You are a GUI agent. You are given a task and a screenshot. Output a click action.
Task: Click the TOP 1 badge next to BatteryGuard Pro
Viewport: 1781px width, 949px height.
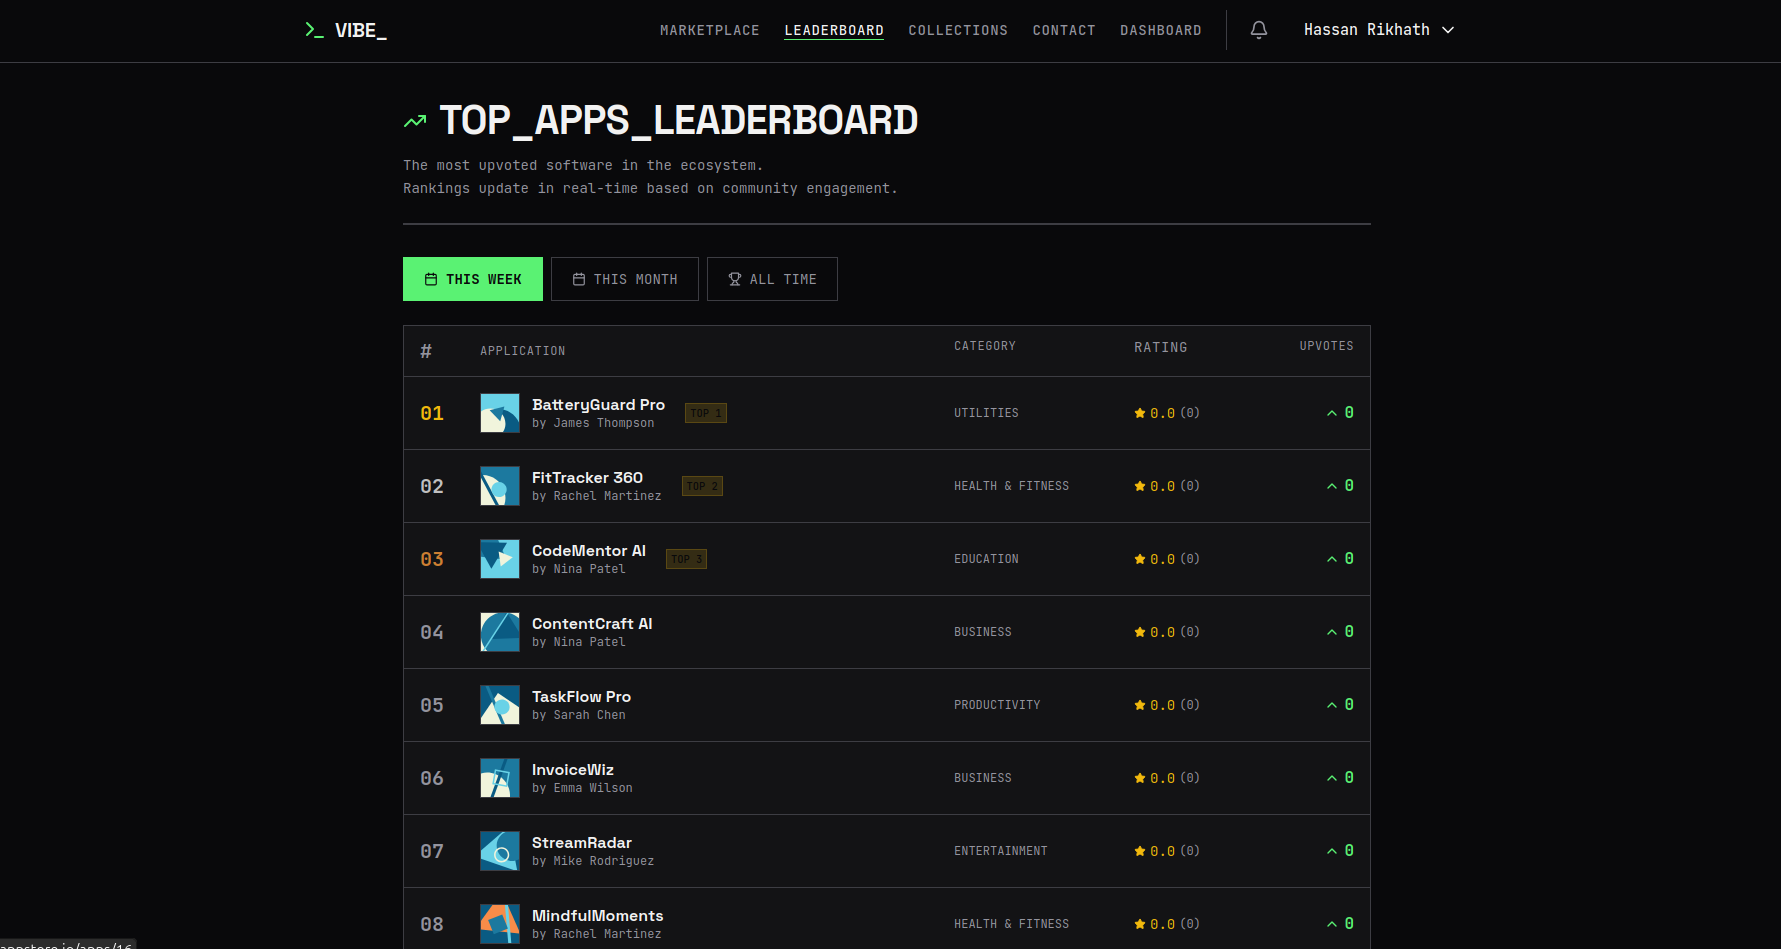[x=705, y=412]
